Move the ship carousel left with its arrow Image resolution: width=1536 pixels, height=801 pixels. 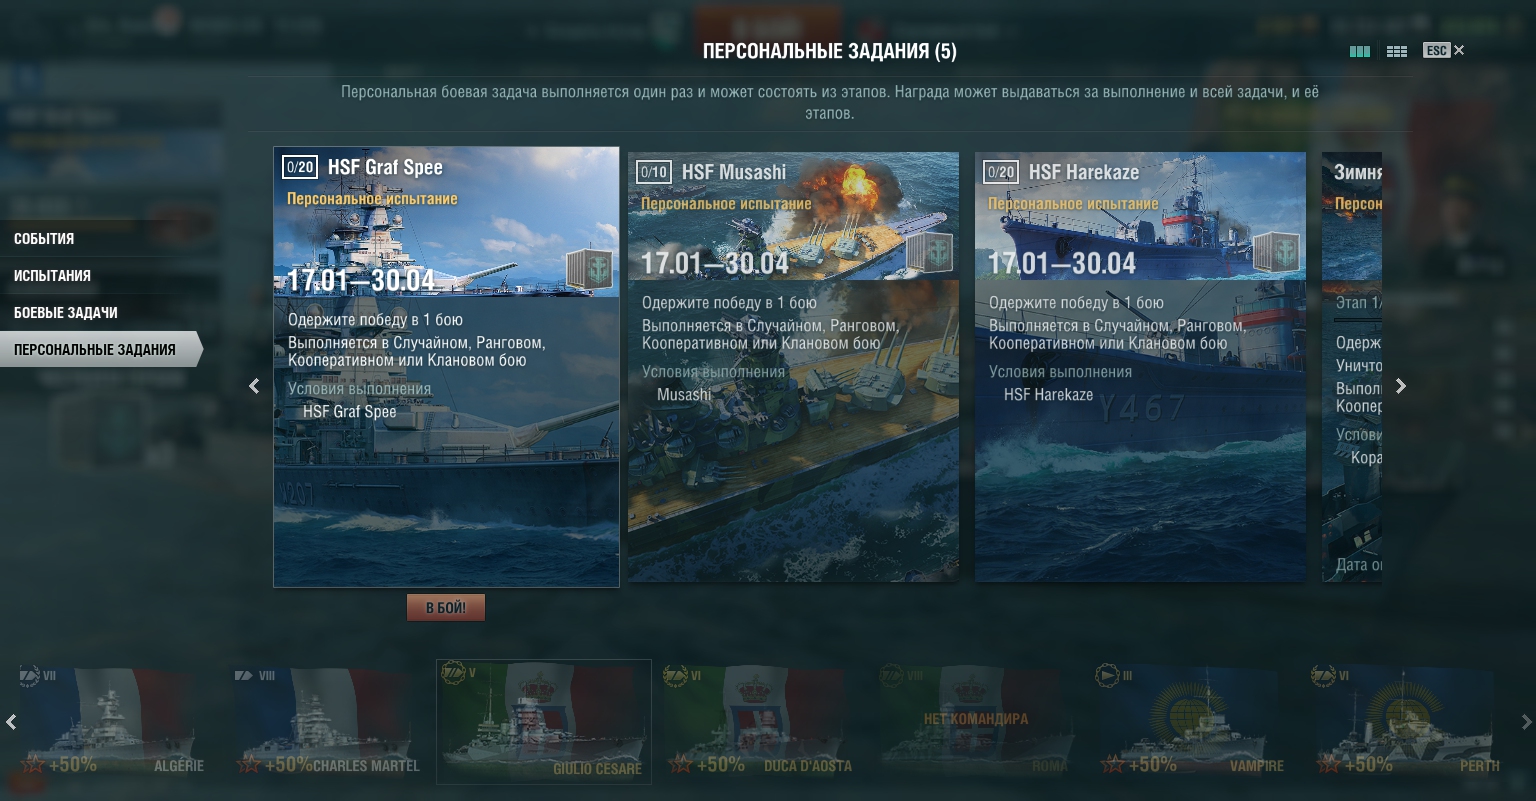tap(11, 722)
